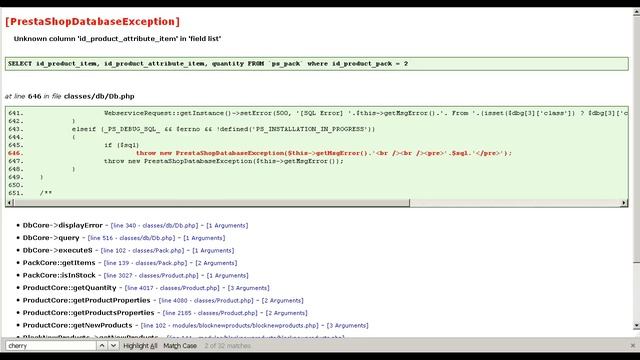Screen dimensions: 640x360
Task: Click 'DbCore->displayError' trace entry
Action: (x=62, y=225)
